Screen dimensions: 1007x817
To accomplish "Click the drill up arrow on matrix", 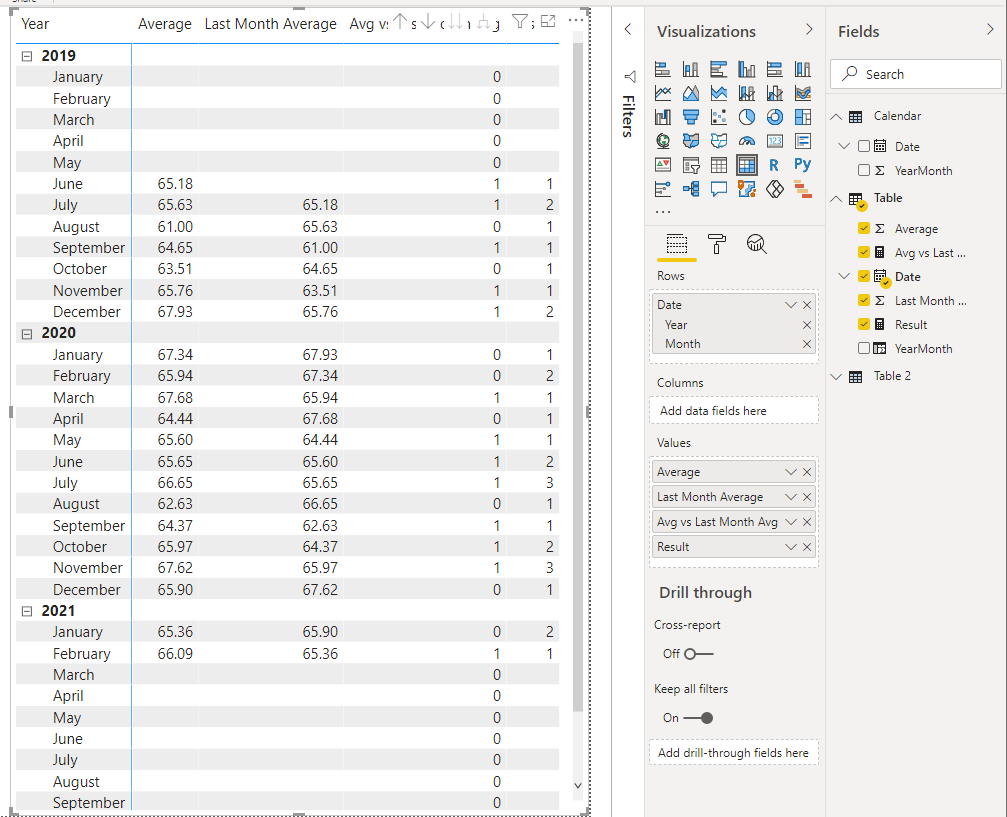I will tap(400, 22).
